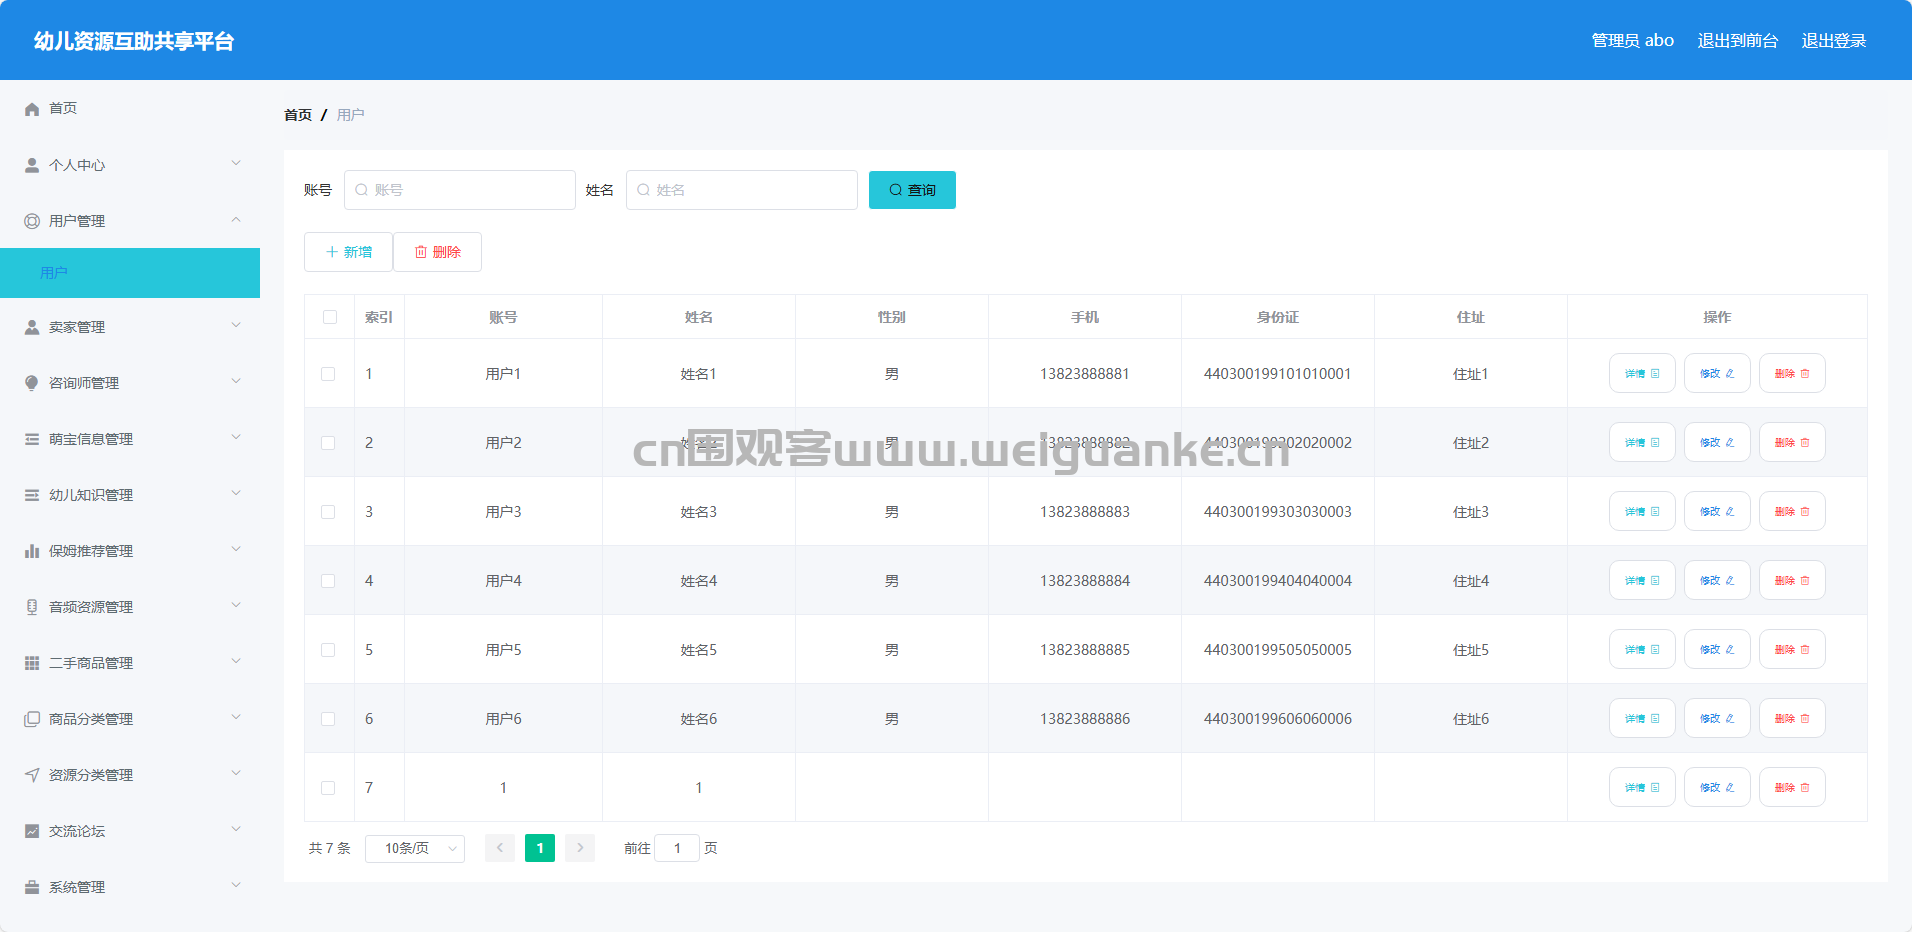This screenshot has width=1912, height=932.
Task: Click the 新增 add button
Action: (348, 252)
